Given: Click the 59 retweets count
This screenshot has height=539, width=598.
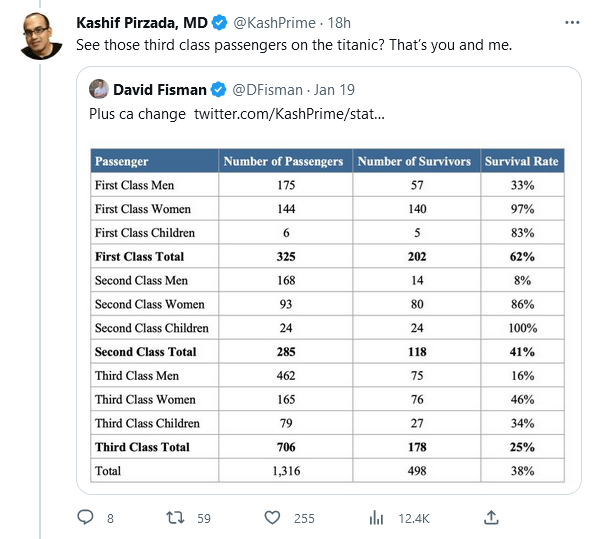Looking at the screenshot, I should 204,518.
